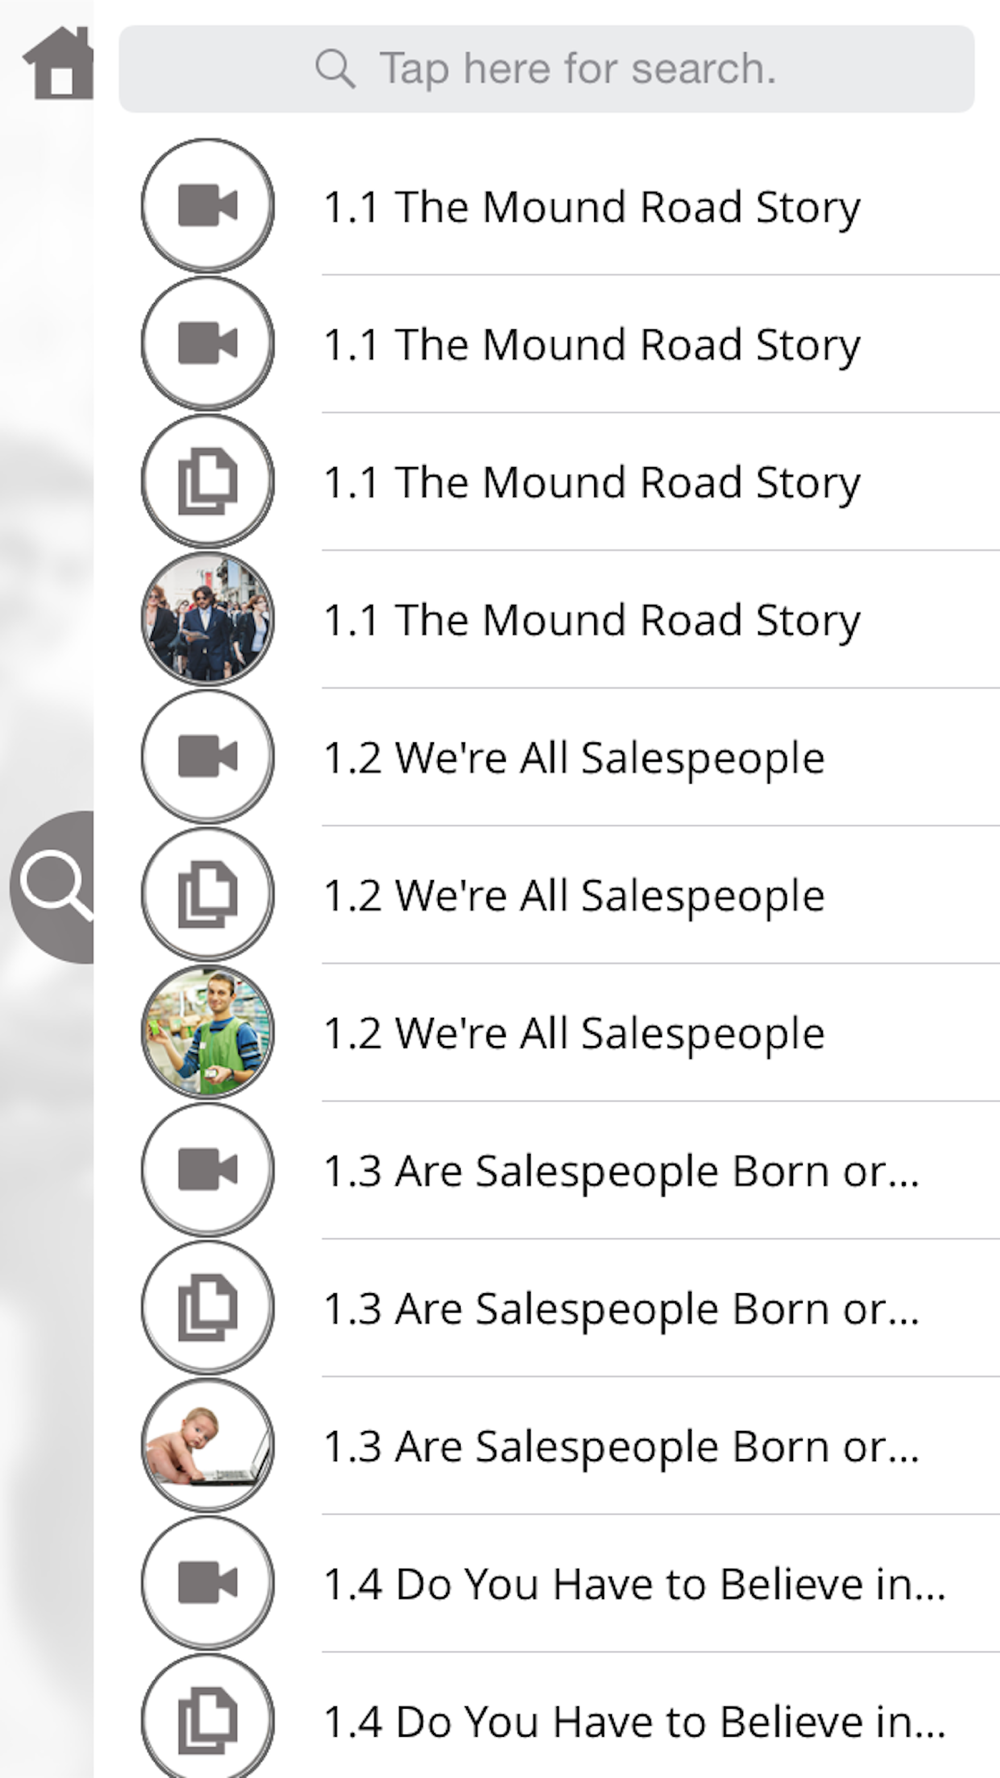Open the document icon for 1.2 We're All Salespeople
This screenshot has width=1000, height=1778.
tap(207, 894)
